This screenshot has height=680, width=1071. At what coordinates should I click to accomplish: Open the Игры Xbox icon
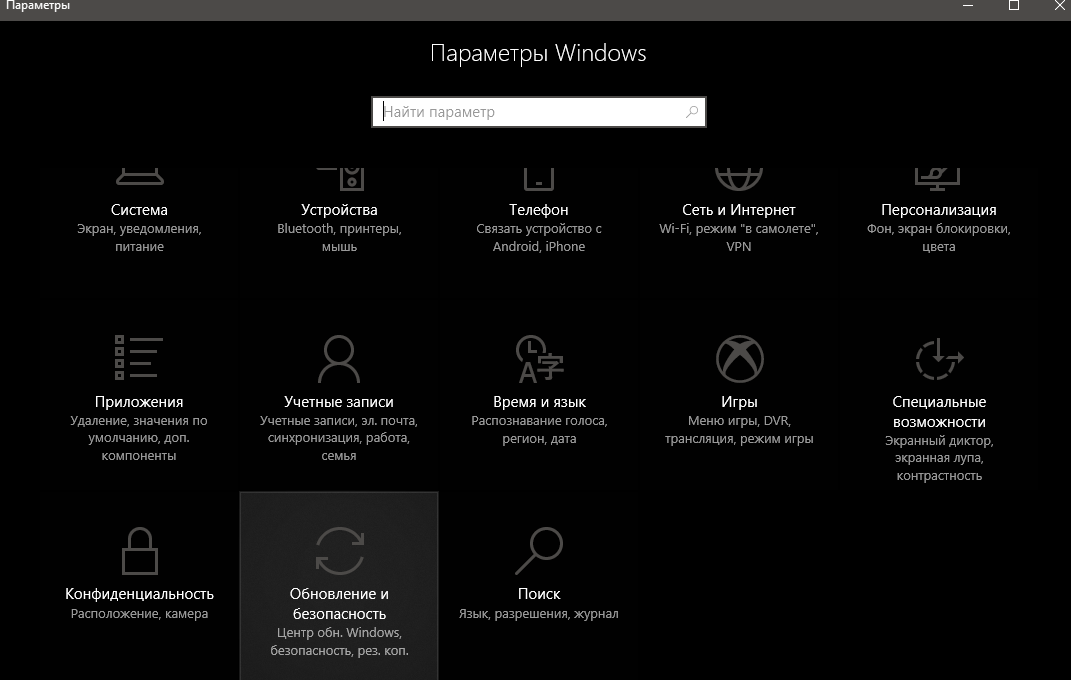[740, 358]
